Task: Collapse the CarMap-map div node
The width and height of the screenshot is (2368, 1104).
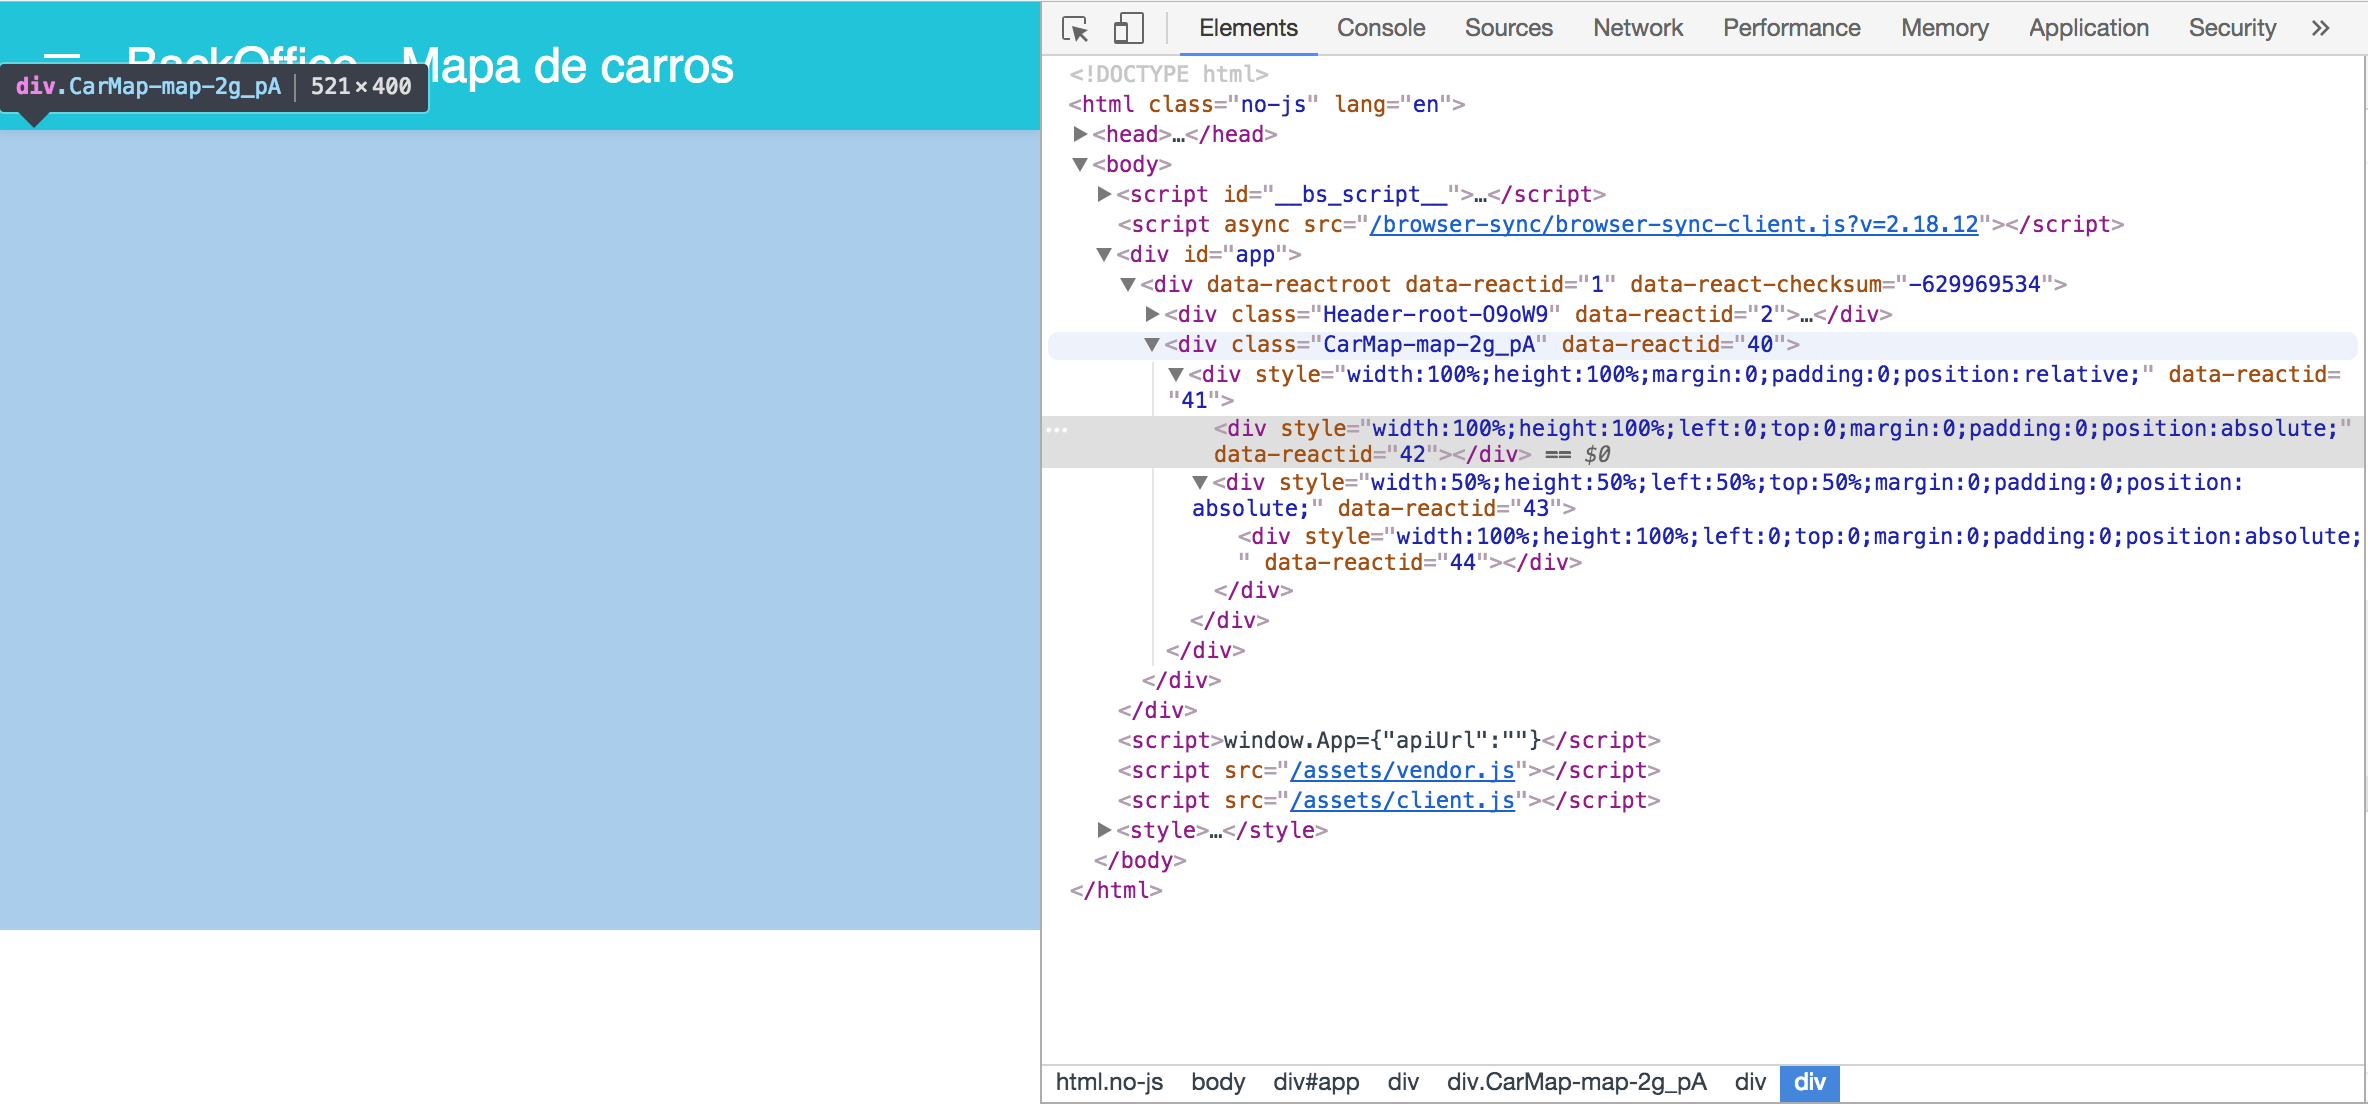Action: (x=1152, y=344)
